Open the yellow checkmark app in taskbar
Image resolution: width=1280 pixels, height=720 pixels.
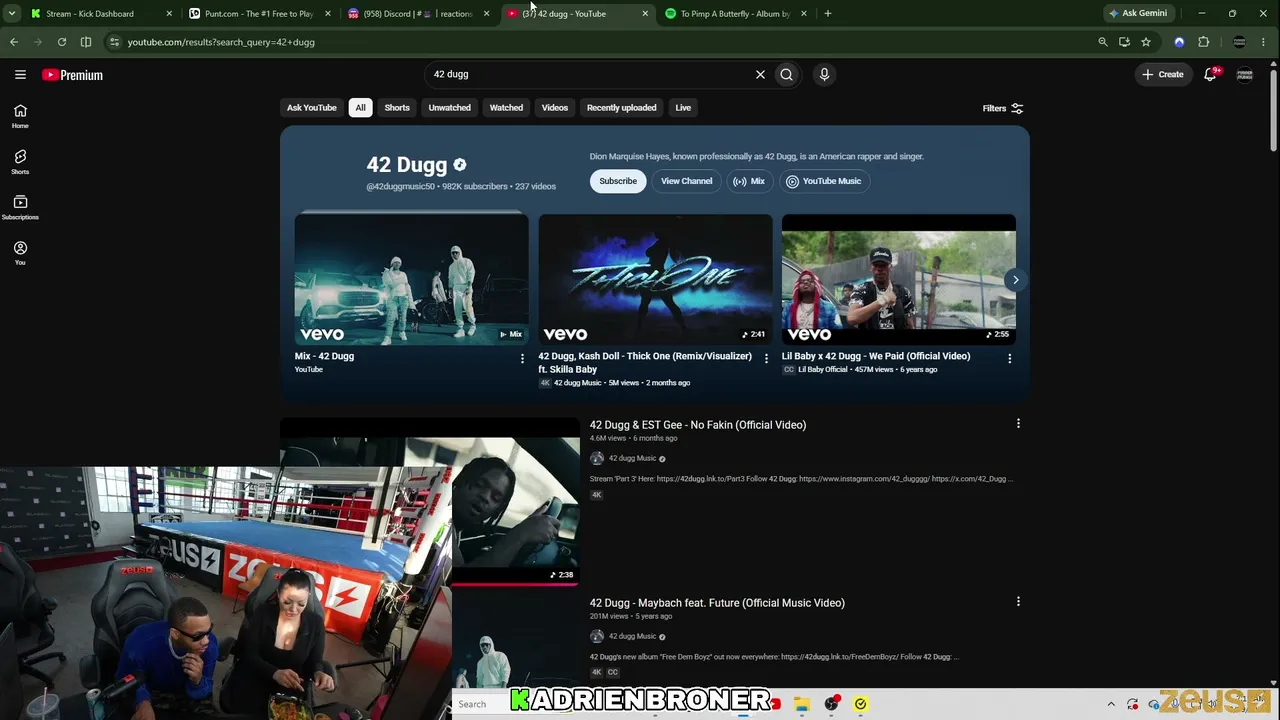pos(860,704)
